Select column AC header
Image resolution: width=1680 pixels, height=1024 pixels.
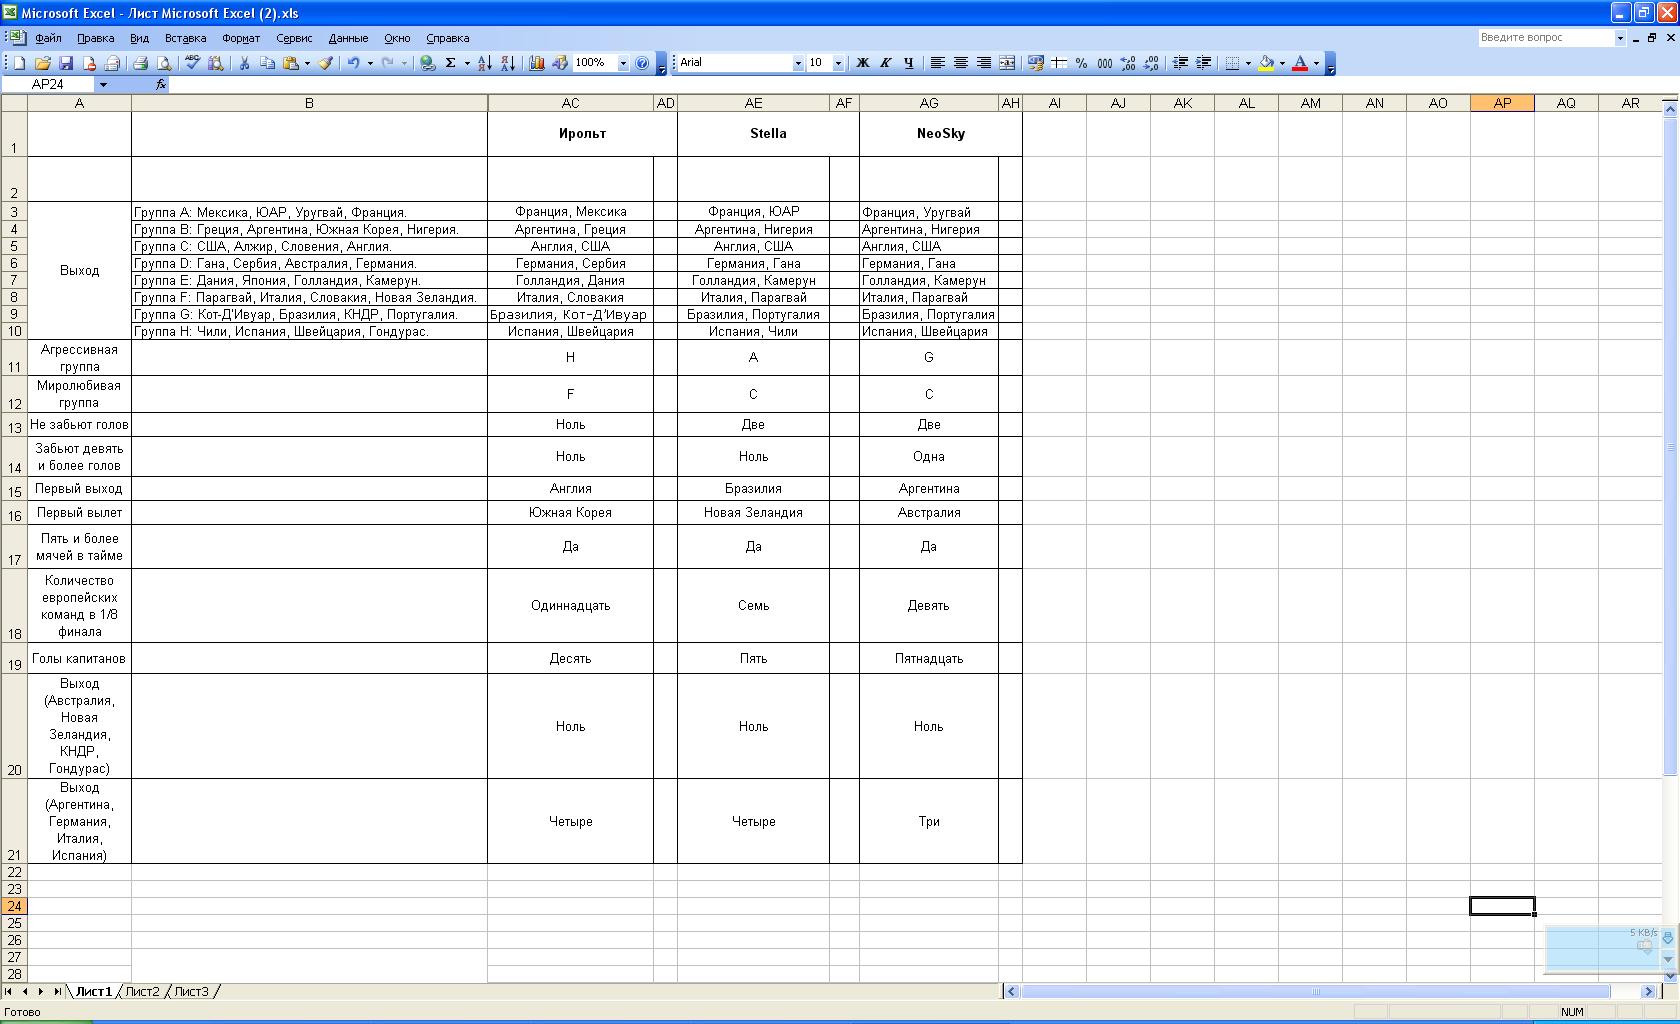[570, 103]
